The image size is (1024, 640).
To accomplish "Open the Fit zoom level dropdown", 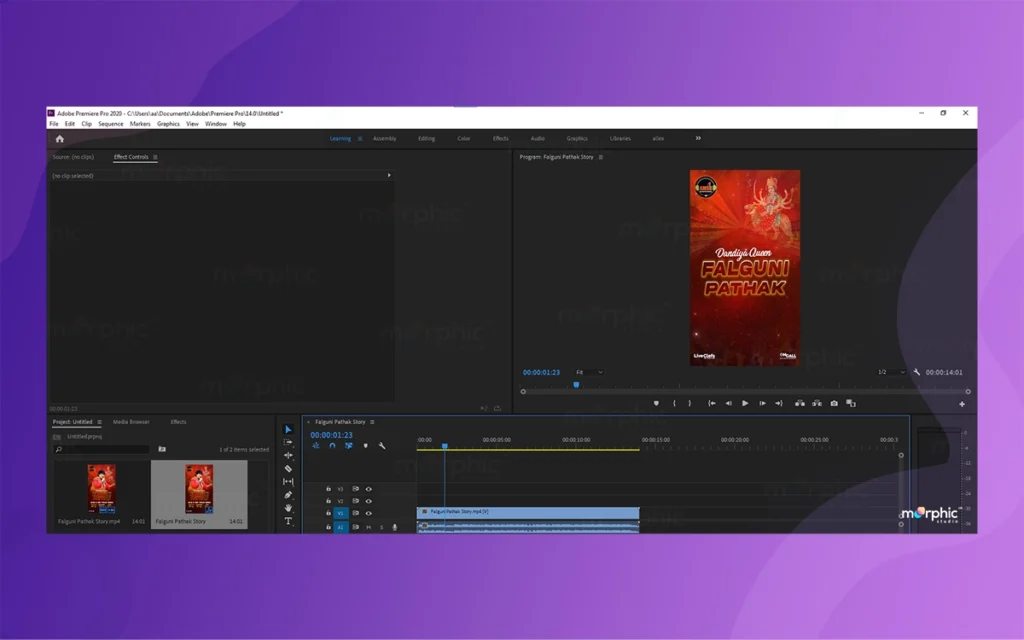I will pos(589,372).
